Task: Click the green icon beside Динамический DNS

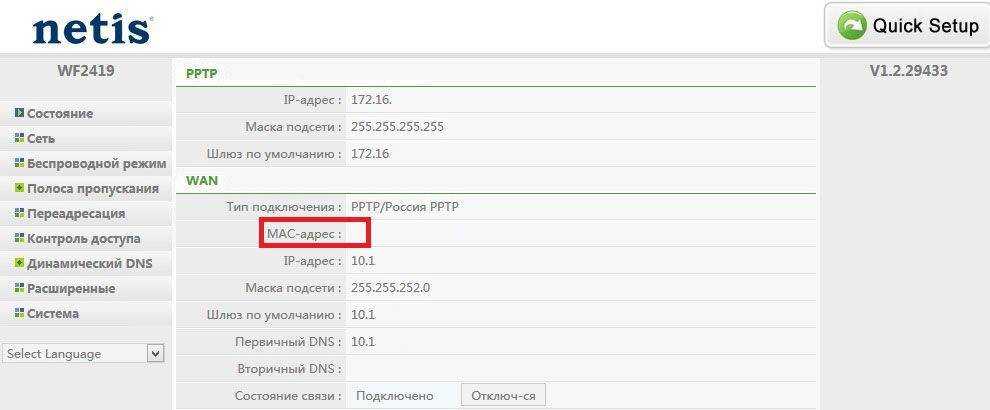Action: click(19, 263)
